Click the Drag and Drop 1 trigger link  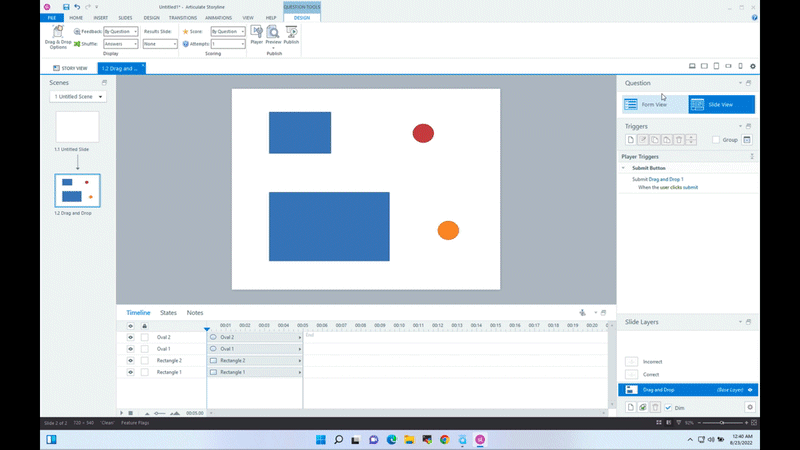(665, 179)
